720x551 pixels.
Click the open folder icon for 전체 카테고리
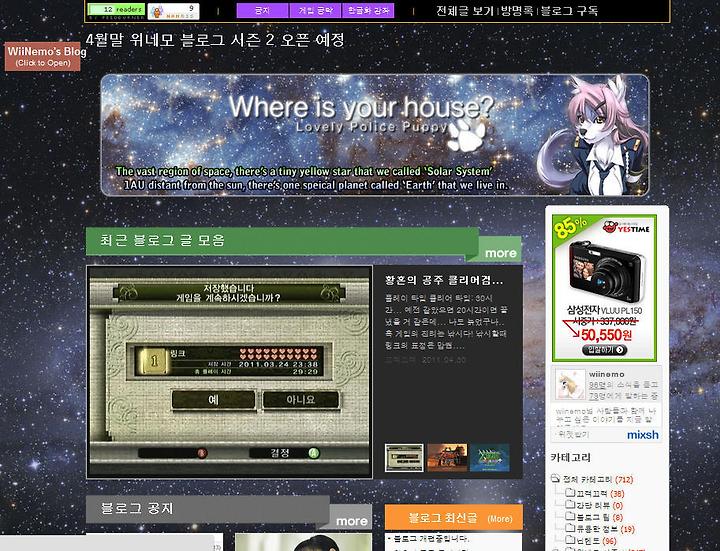tap(556, 478)
